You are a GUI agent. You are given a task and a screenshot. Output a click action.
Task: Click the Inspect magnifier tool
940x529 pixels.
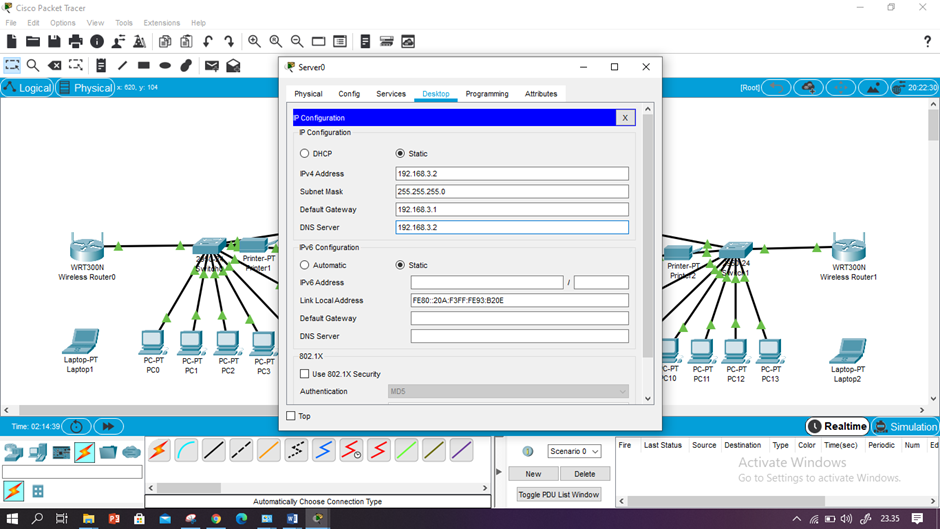[x=33, y=65]
